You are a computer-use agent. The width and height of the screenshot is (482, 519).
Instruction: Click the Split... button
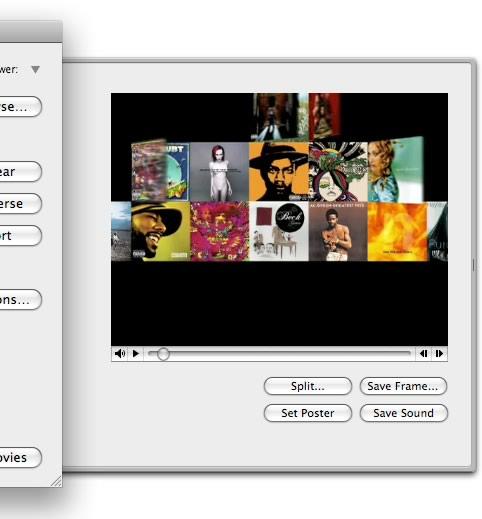tap(308, 386)
